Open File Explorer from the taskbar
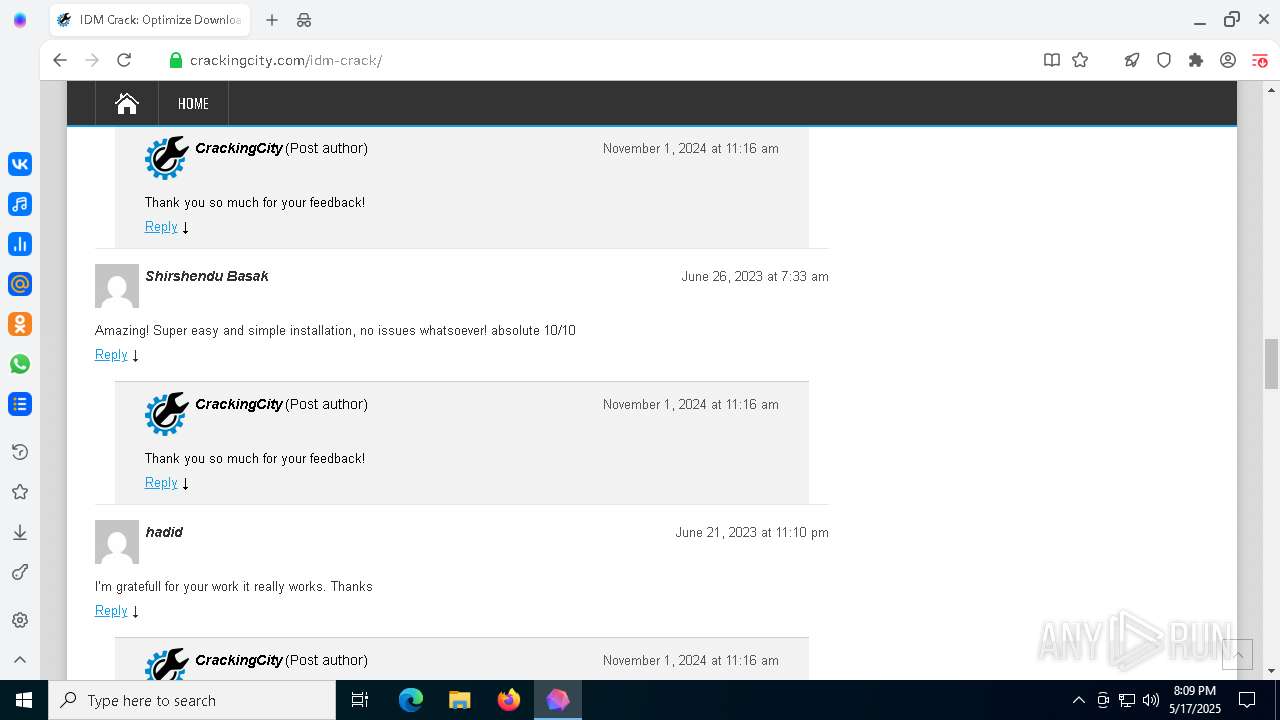This screenshot has height=720, width=1280. pos(460,700)
